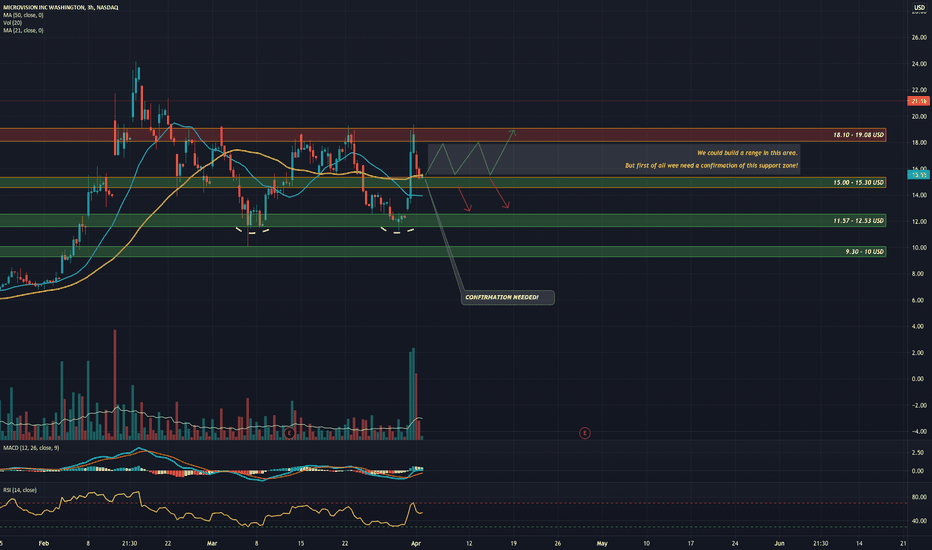Select the 11.57 - 12.53 USD support zone label

(858, 221)
